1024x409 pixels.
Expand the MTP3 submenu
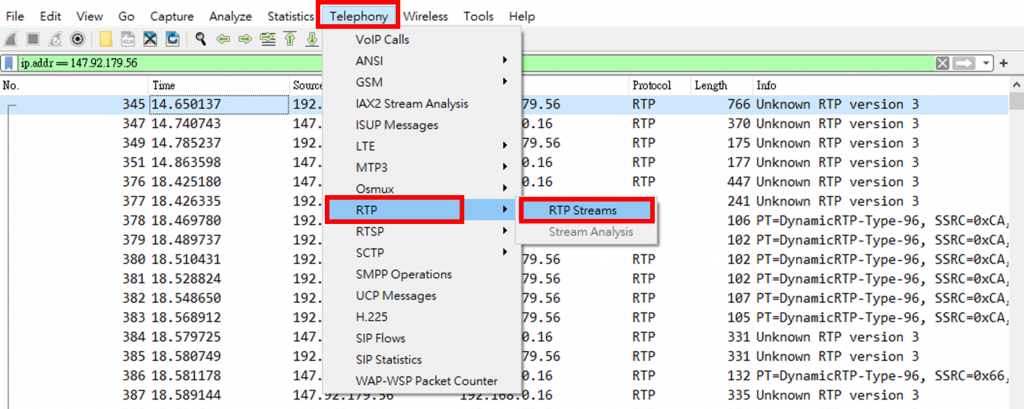click(x=423, y=167)
